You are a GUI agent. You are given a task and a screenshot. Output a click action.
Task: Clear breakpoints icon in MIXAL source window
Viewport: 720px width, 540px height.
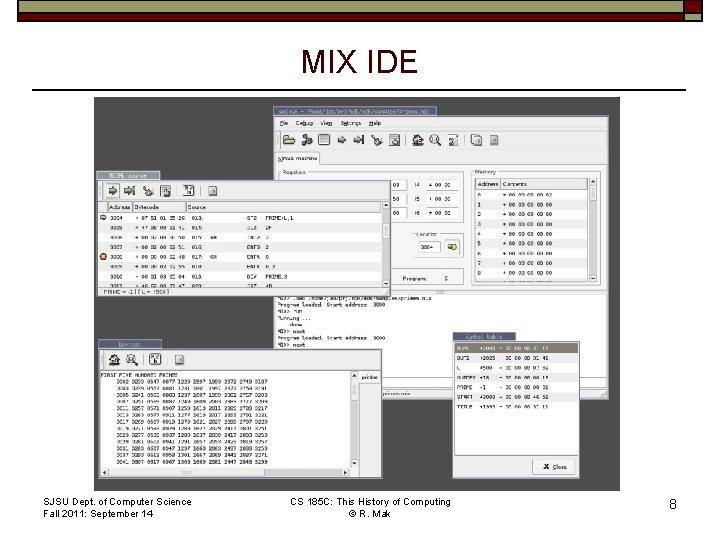148,191
